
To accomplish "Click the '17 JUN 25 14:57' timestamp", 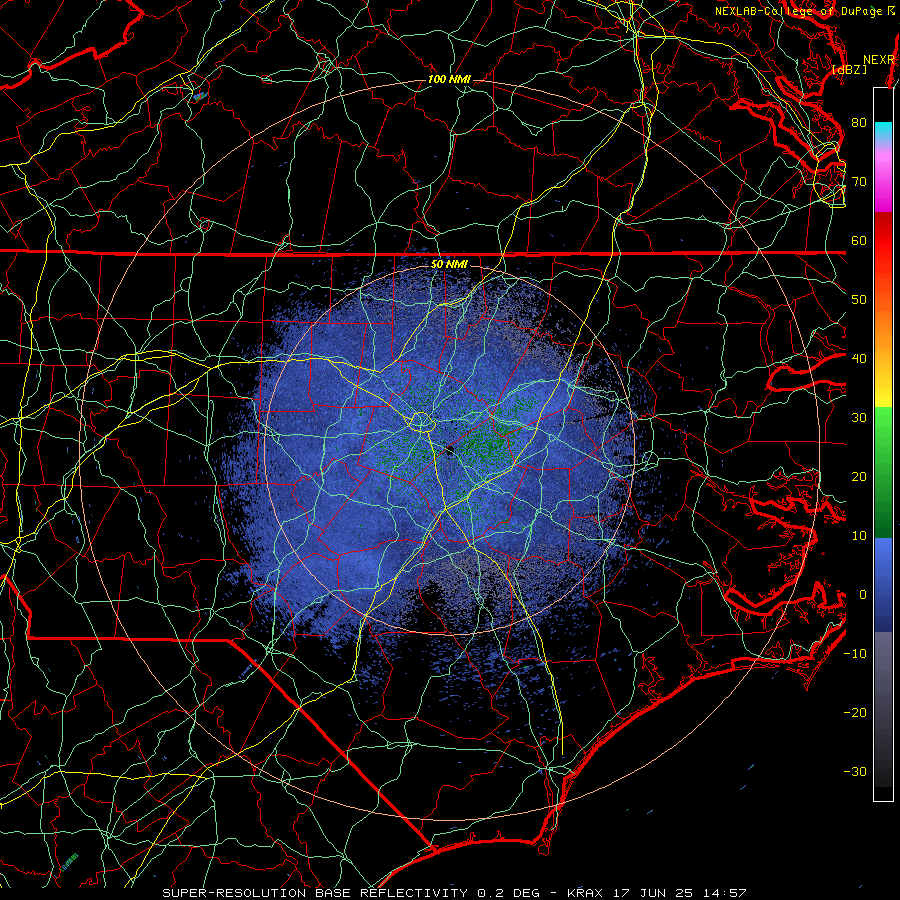I will [680, 893].
